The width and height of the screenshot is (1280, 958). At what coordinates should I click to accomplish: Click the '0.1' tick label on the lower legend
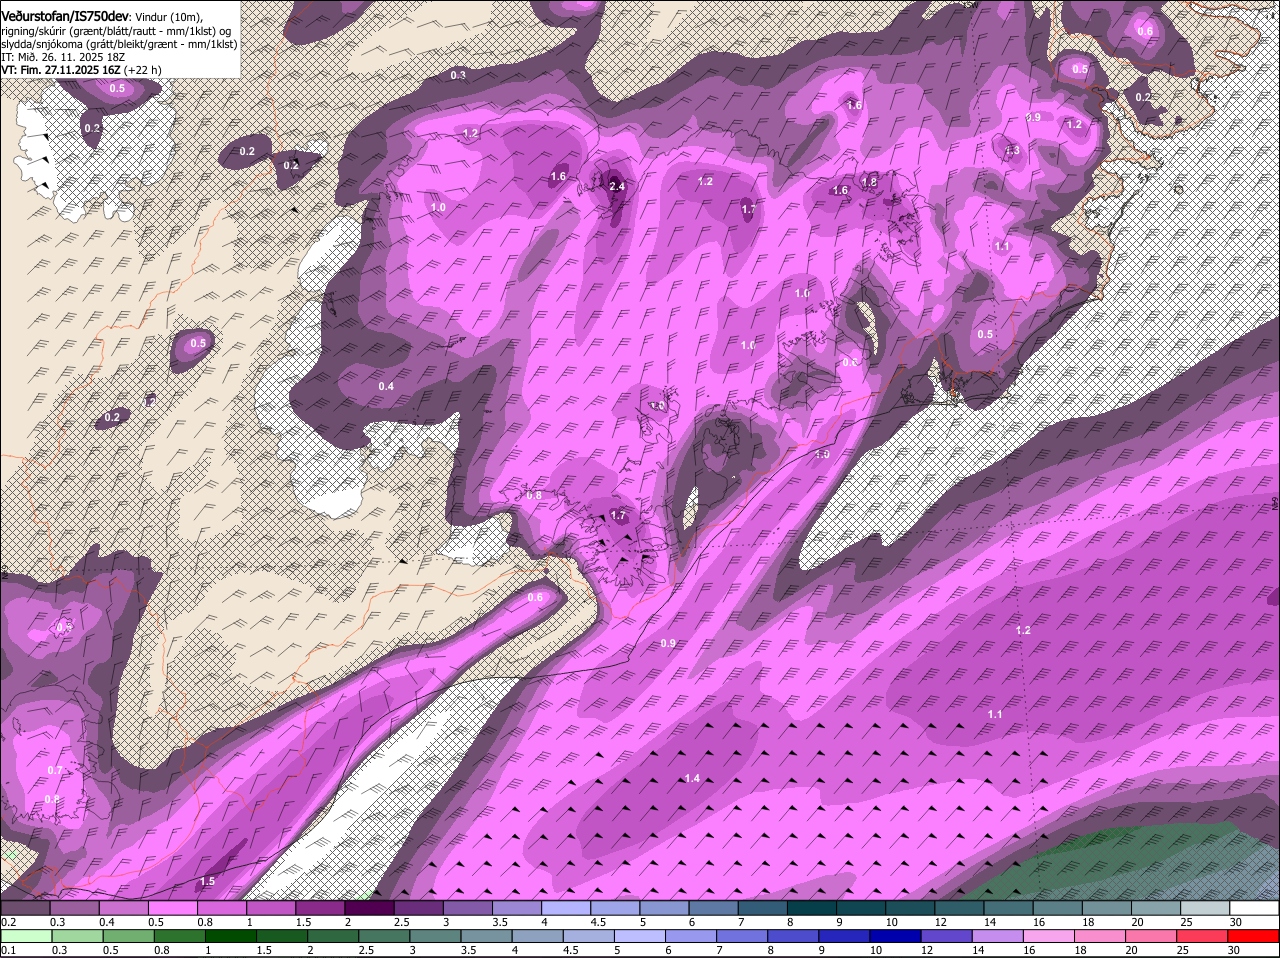[x=9, y=950]
